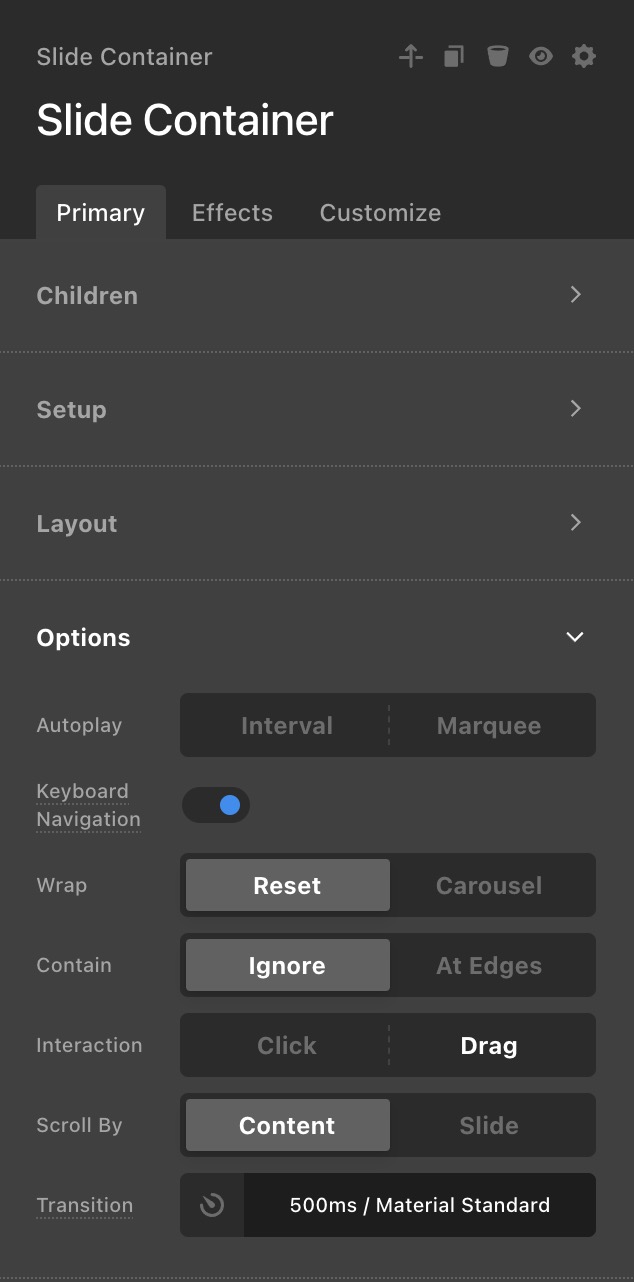
Task: Enable Marquee autoplay
Action: [x=489, y=725]
